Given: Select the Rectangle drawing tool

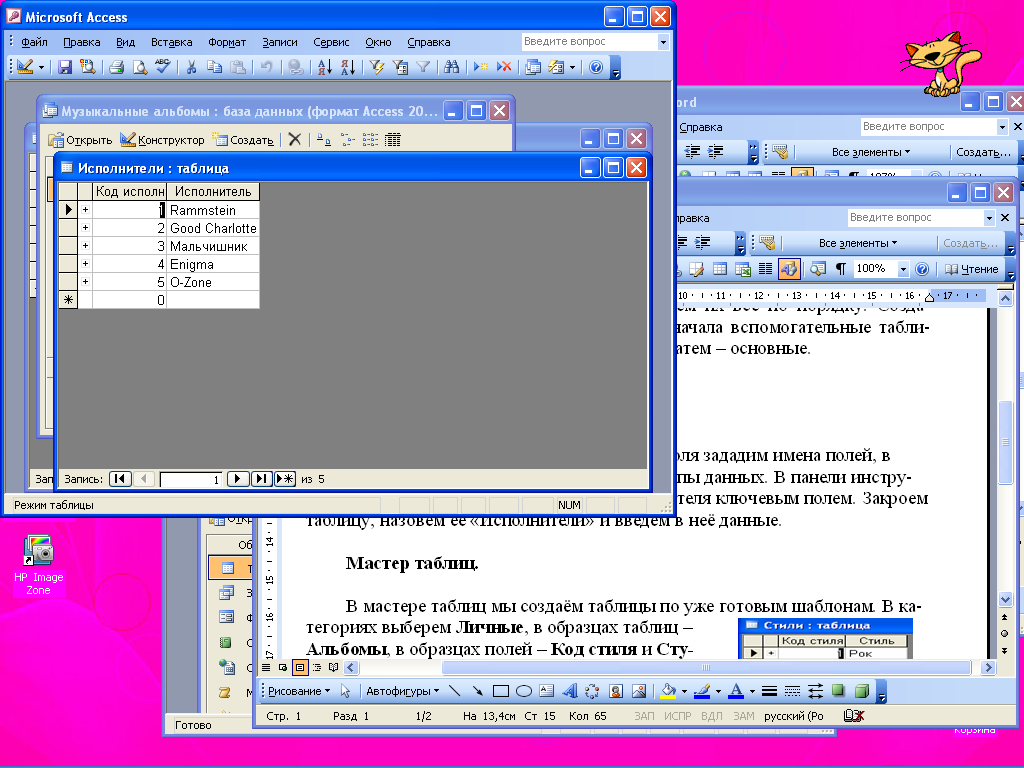Looking at the screenshot, I should [x=501, y=691].
